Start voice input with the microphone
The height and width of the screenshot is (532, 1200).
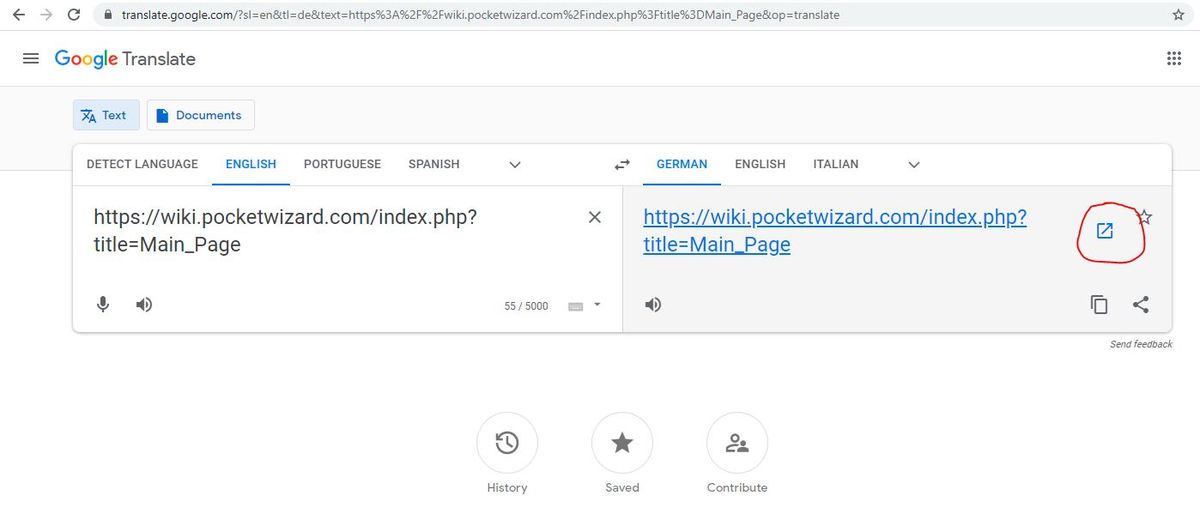click(103, 305)
